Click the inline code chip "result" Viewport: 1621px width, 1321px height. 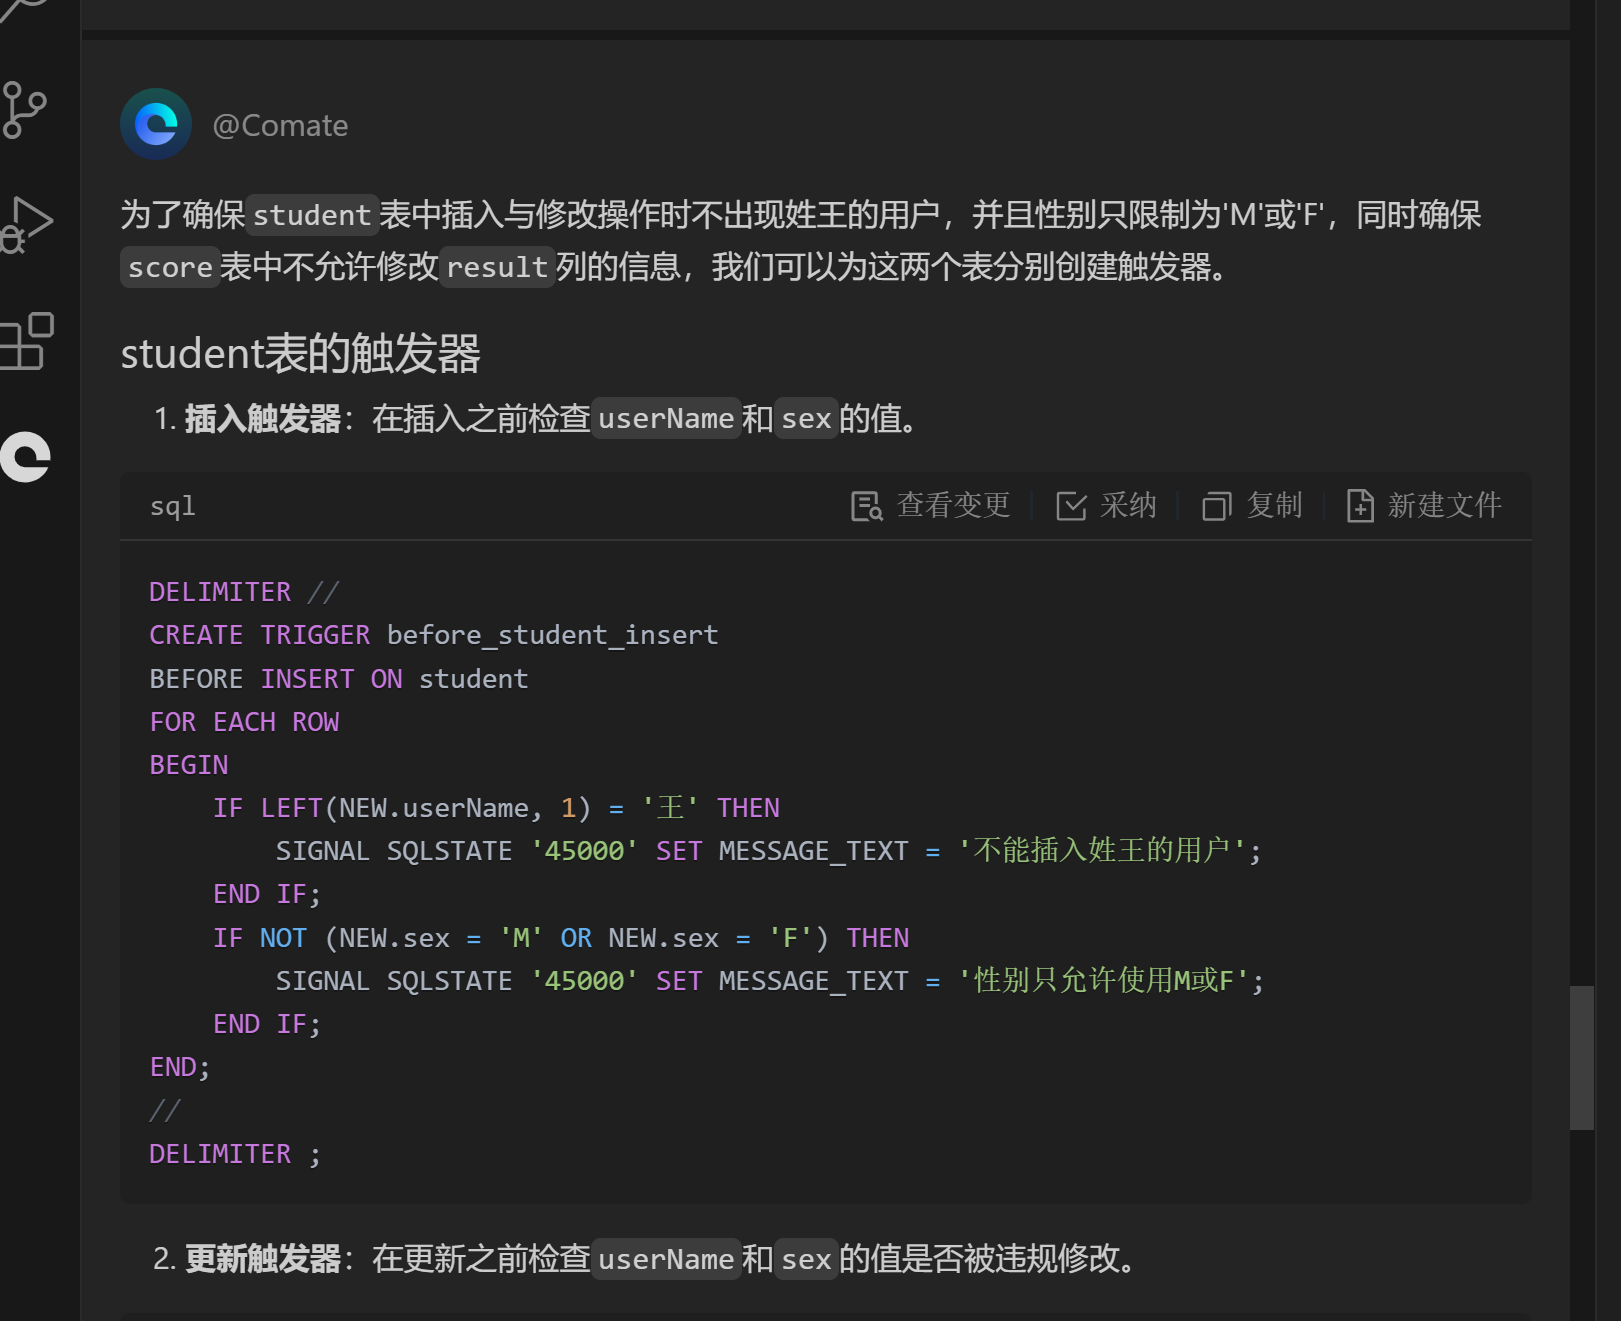(497, 267)
